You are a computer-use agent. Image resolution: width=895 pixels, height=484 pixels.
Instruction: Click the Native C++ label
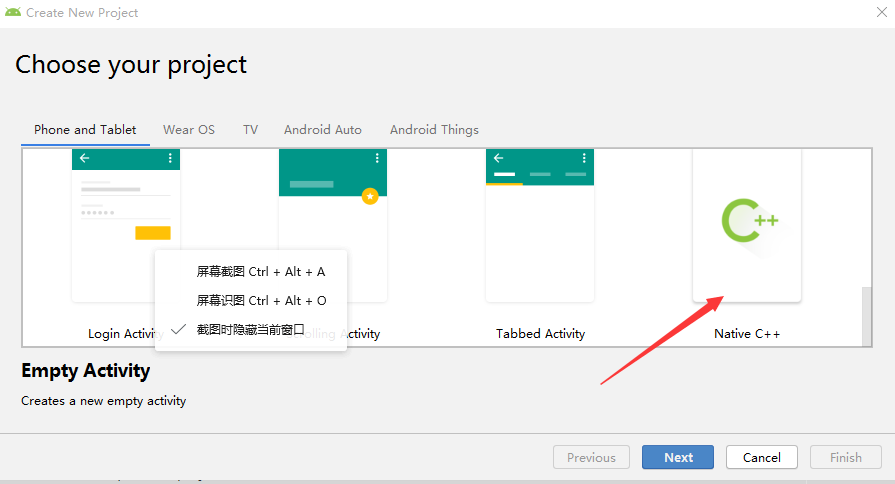click(747, 333)
